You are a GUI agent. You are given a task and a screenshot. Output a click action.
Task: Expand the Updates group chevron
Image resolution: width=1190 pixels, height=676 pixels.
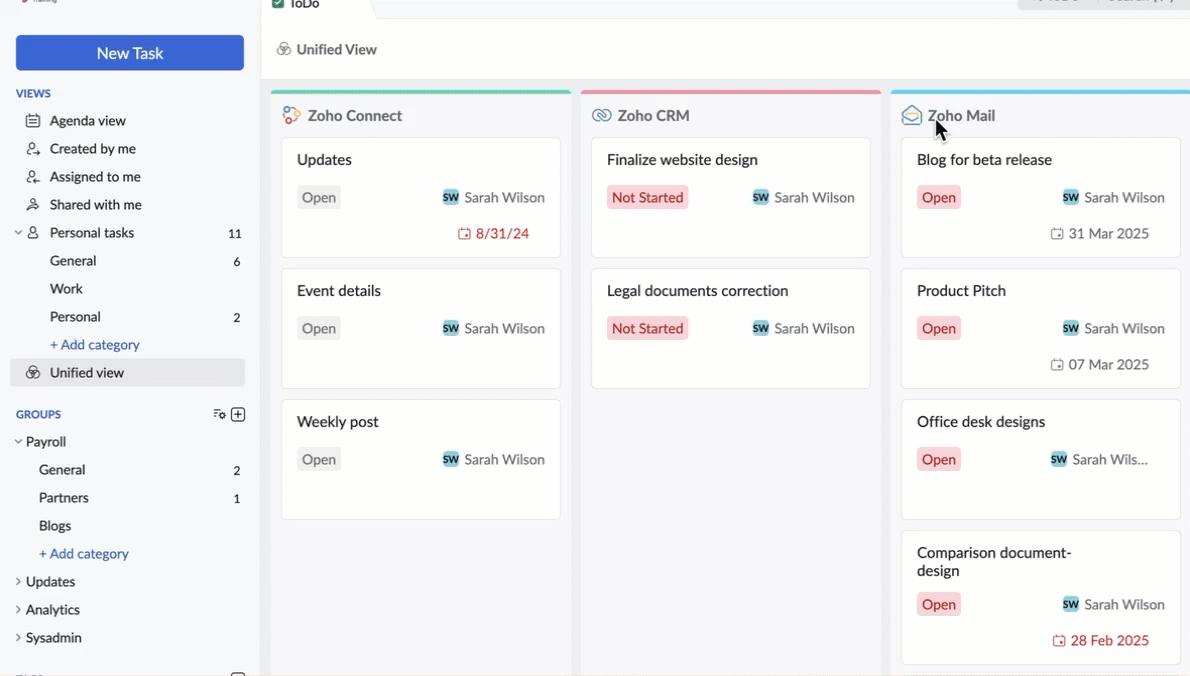[x=18, y=582]
